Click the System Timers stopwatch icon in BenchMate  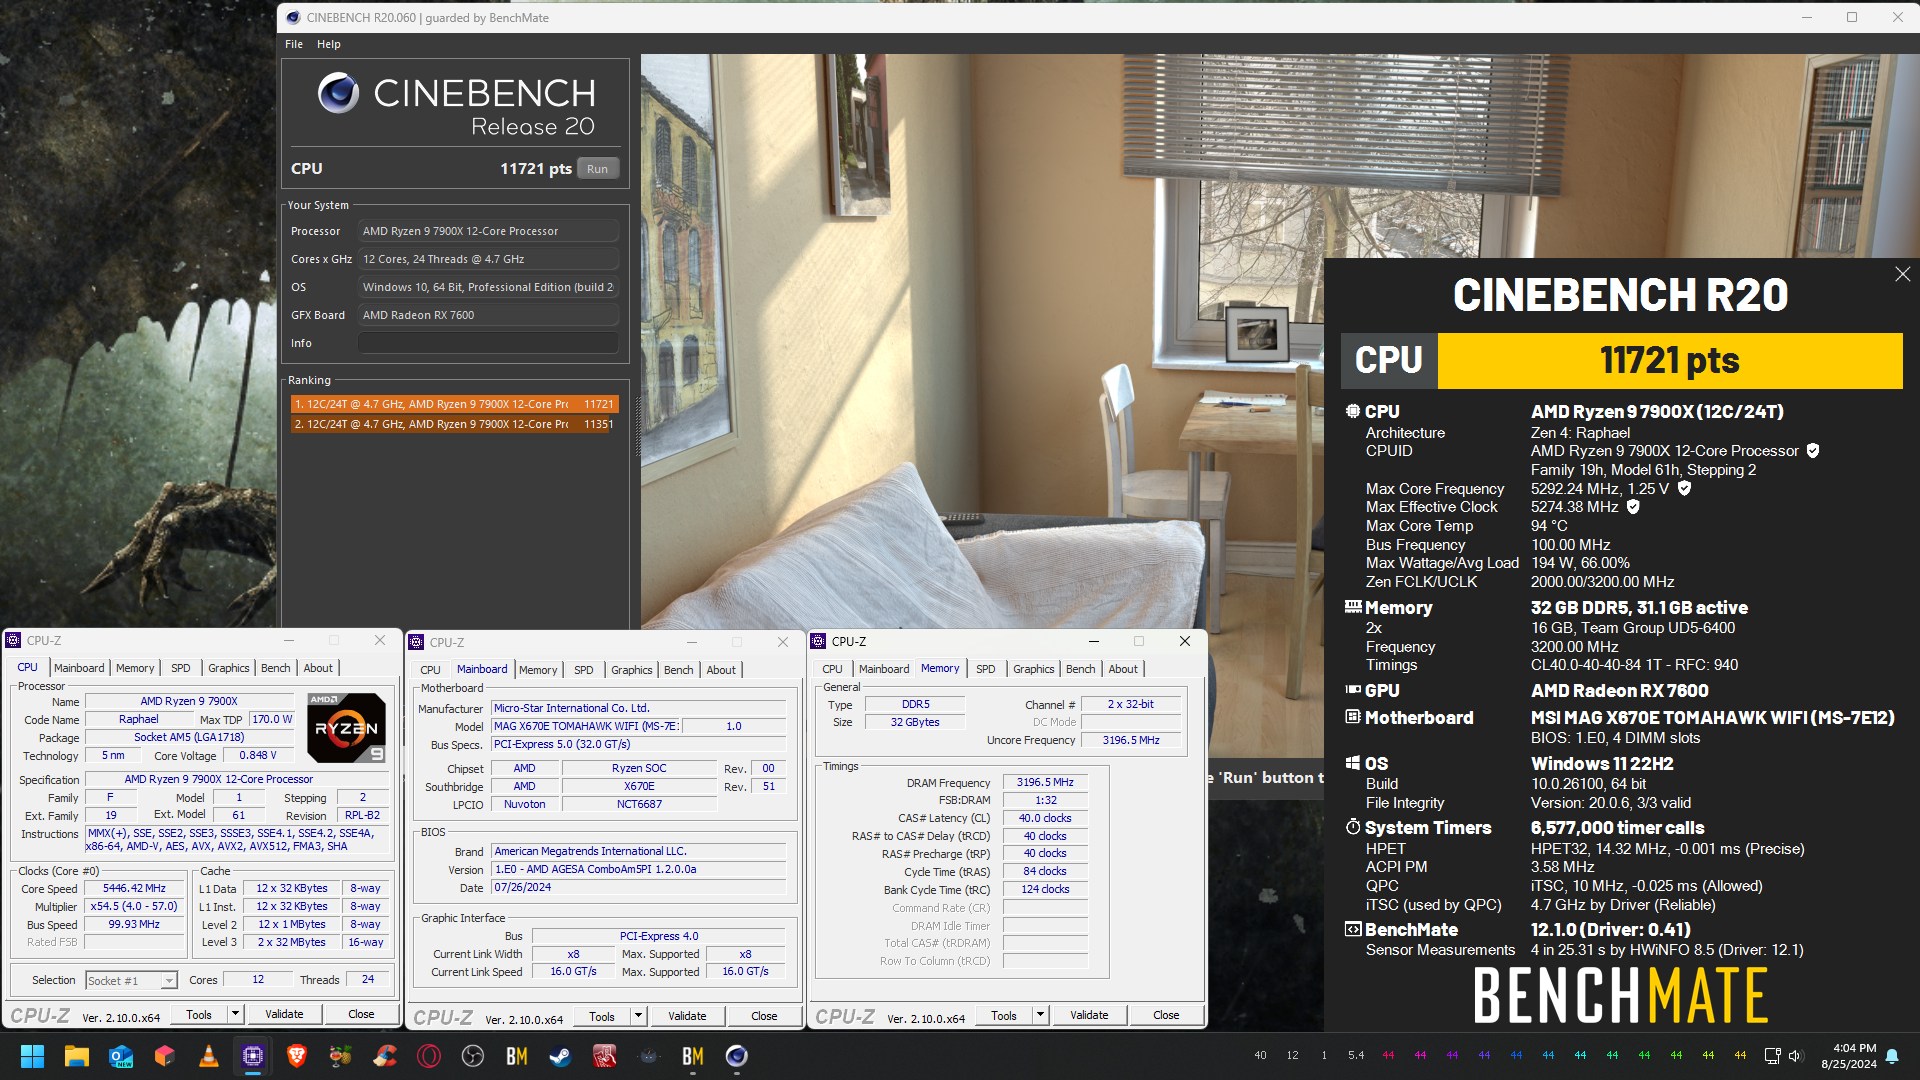(x=1353, y=827)
